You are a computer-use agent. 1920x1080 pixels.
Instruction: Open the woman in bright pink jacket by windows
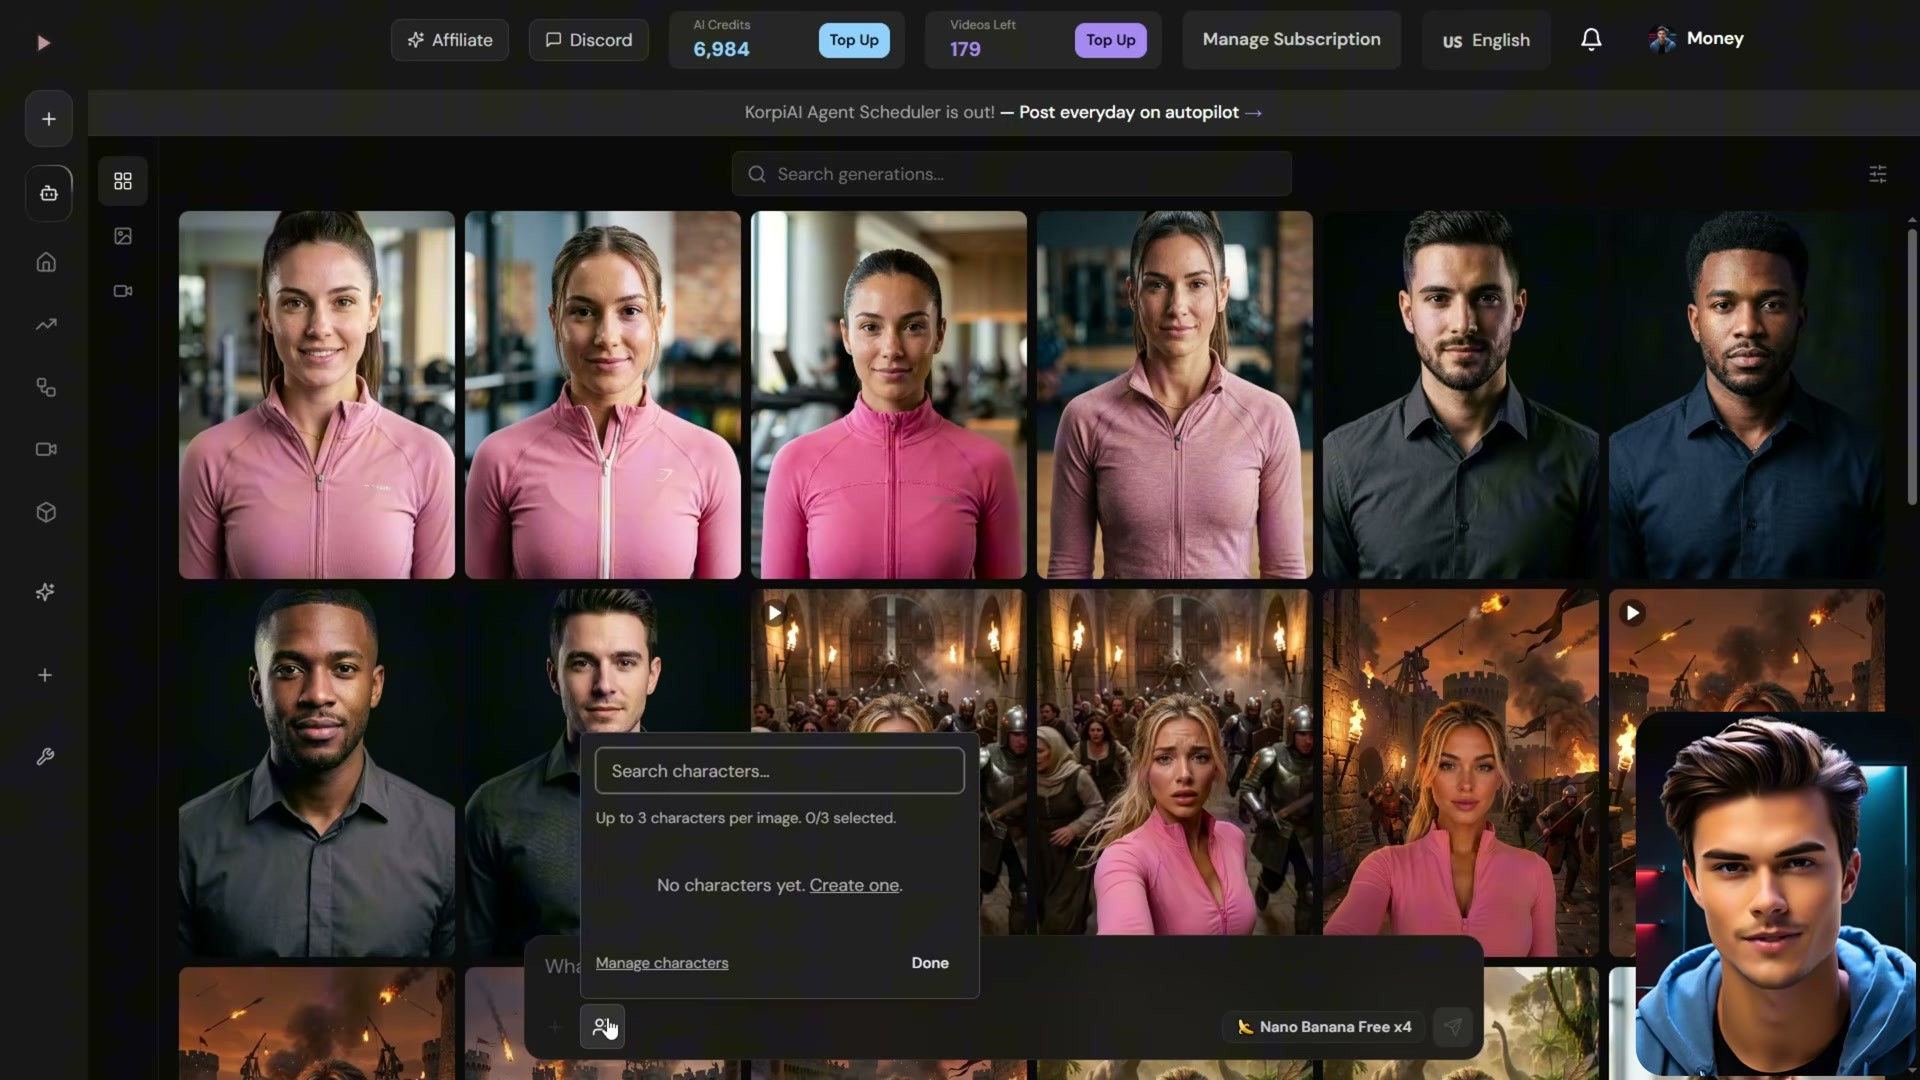click(x=889, y=395)
